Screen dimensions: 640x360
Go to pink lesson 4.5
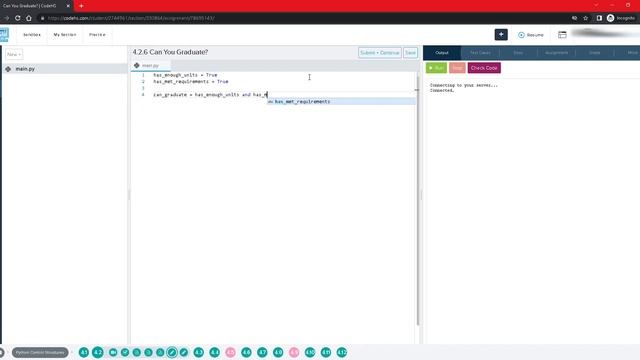click(x=230, y=352)
